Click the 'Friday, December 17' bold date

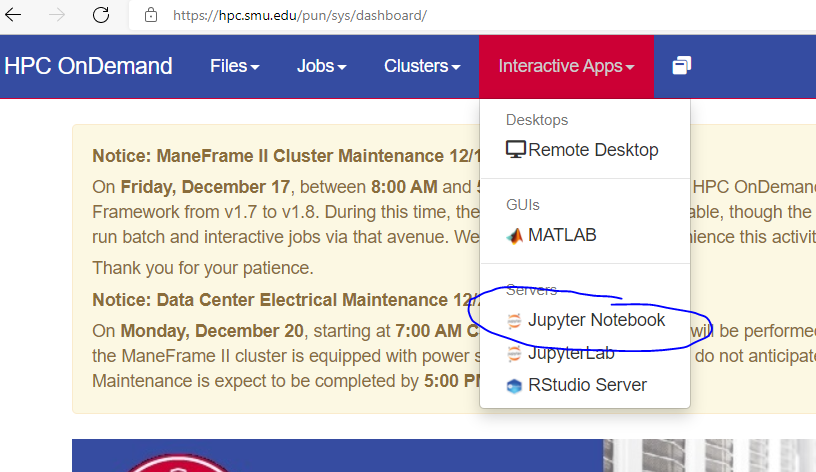[205, 187]
